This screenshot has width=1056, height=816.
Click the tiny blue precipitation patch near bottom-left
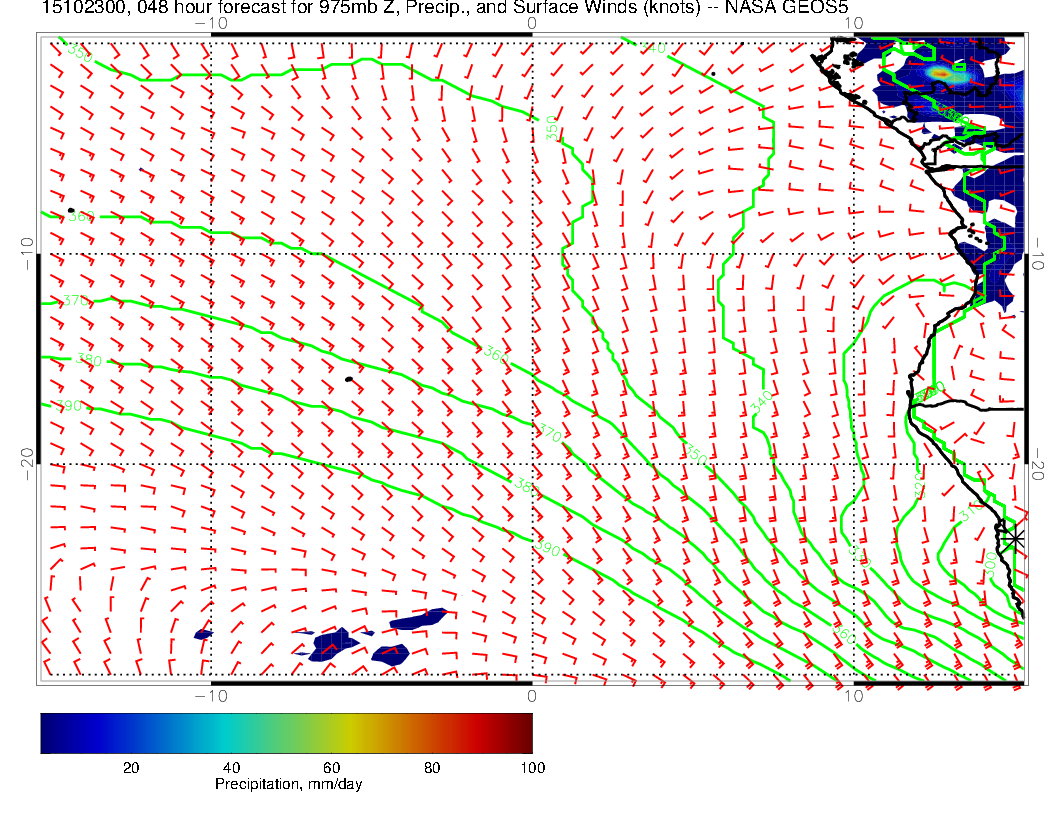point(203,634)
